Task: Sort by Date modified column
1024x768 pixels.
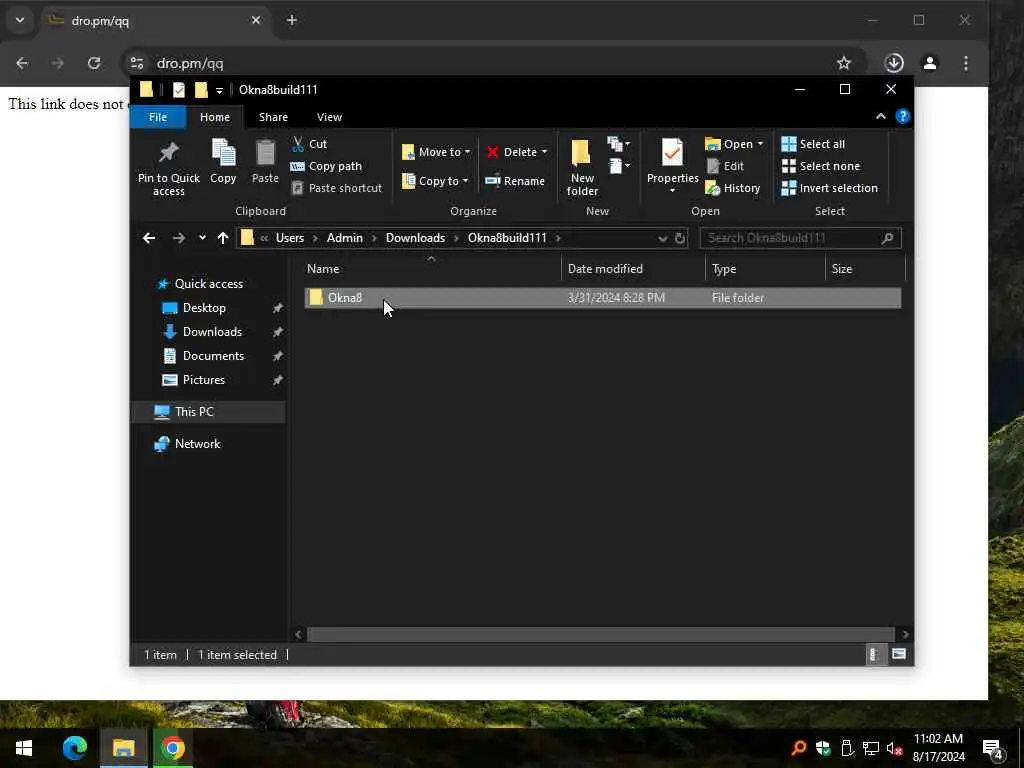Action: (x=633, y=269)
